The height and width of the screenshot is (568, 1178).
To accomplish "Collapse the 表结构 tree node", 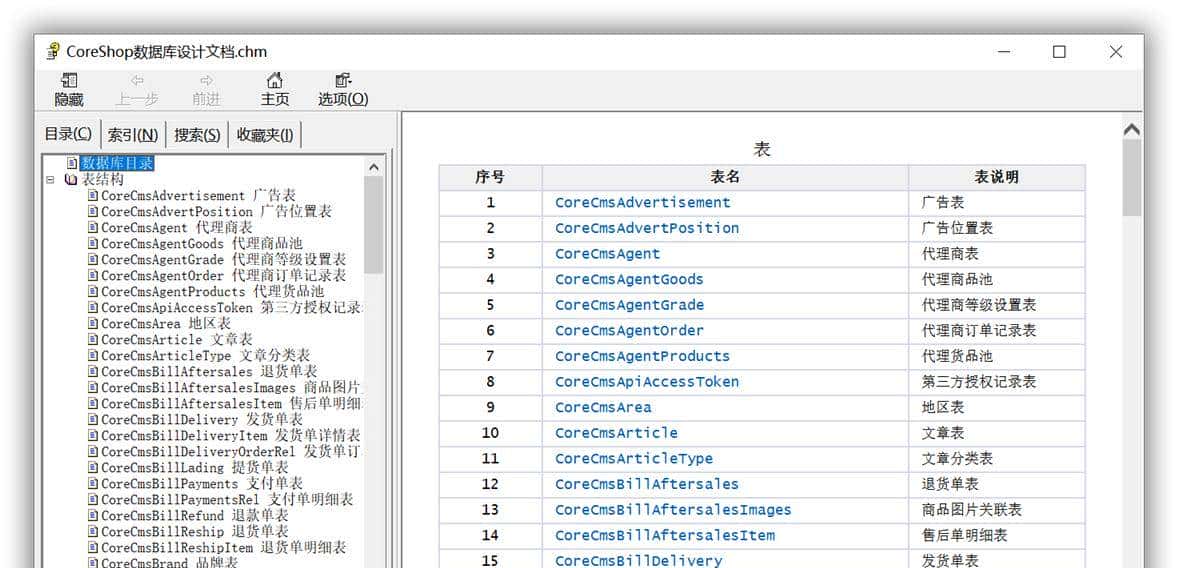I will (50, 180).
